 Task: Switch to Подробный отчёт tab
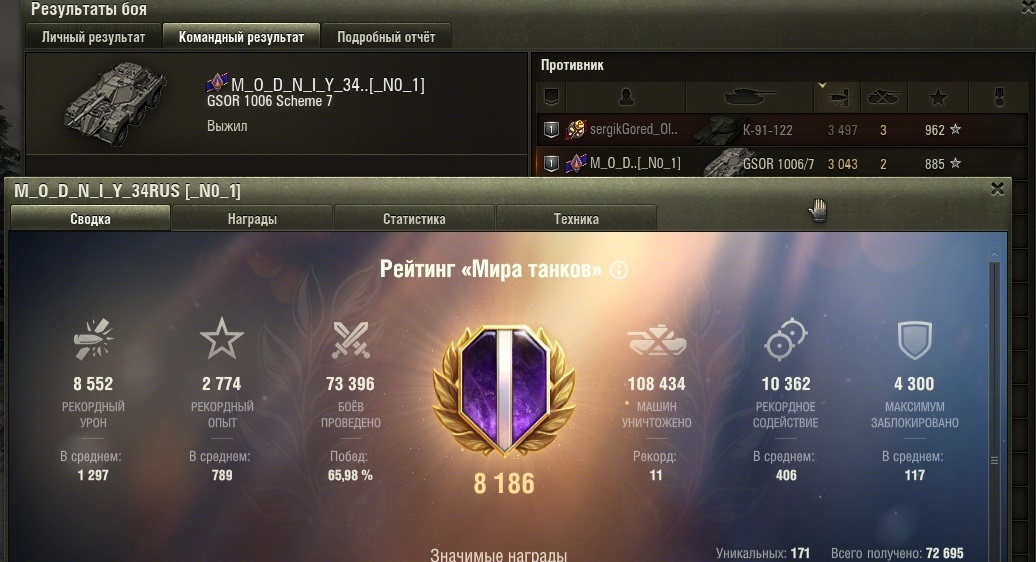[386, 37]
